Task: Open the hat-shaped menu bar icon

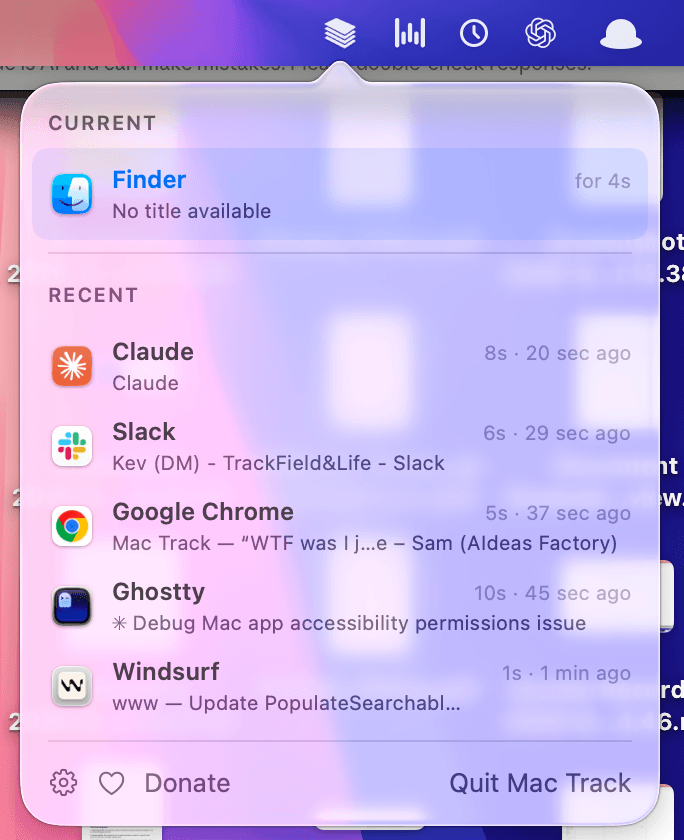Action: click(620, 34)
